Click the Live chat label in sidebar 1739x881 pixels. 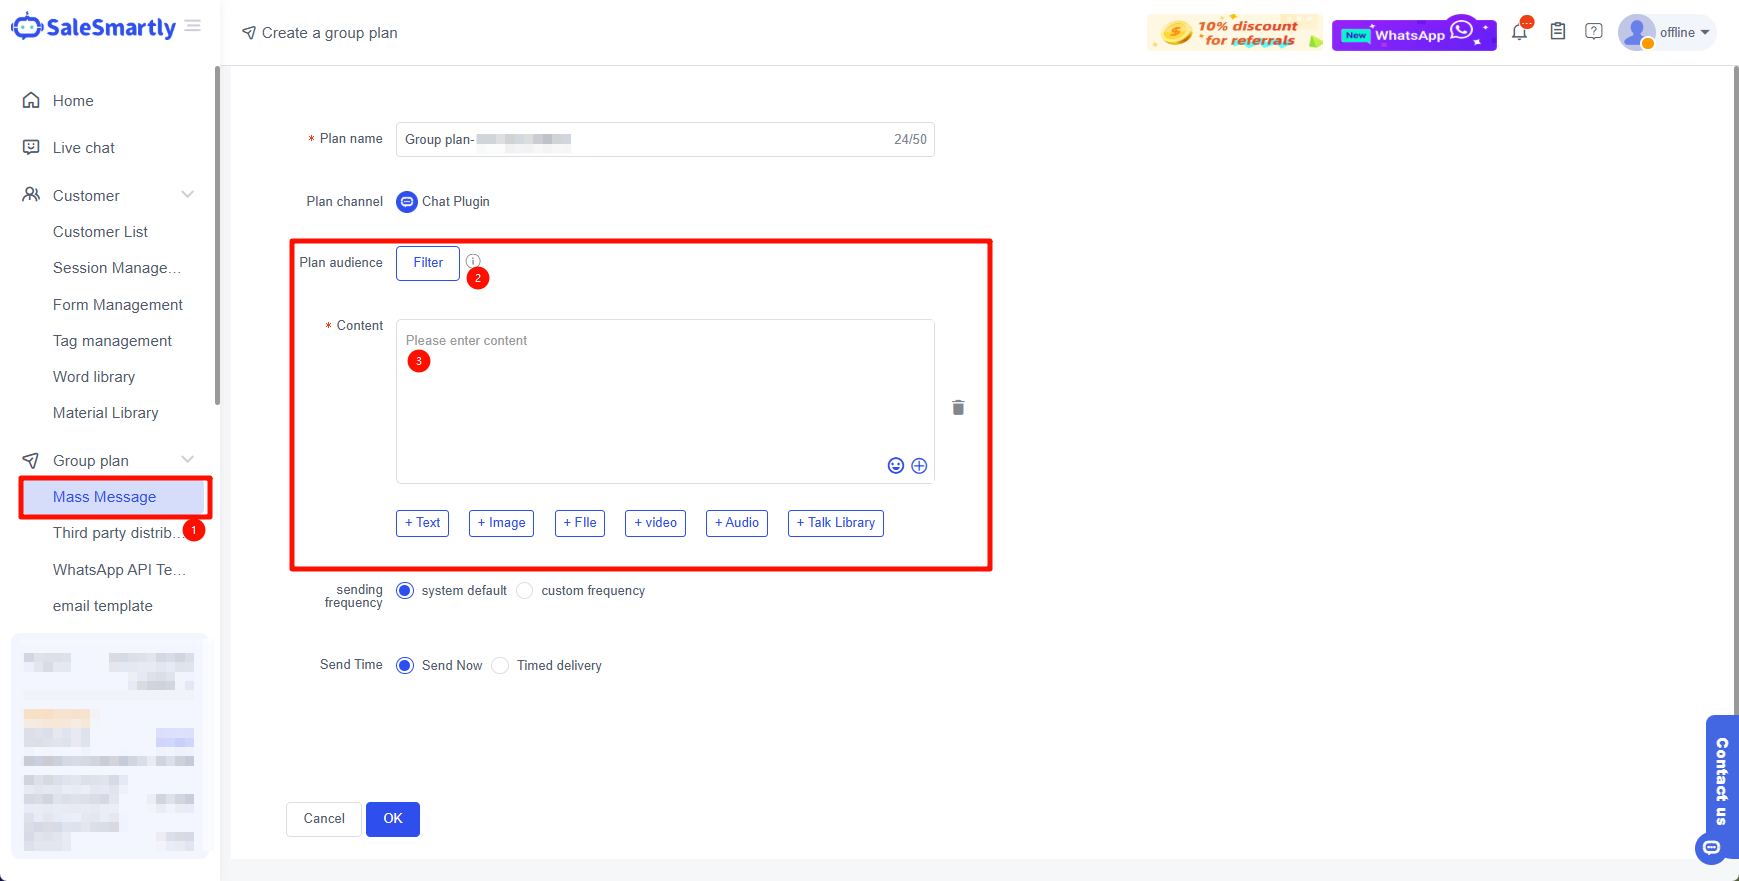click(x=84, y=148)
